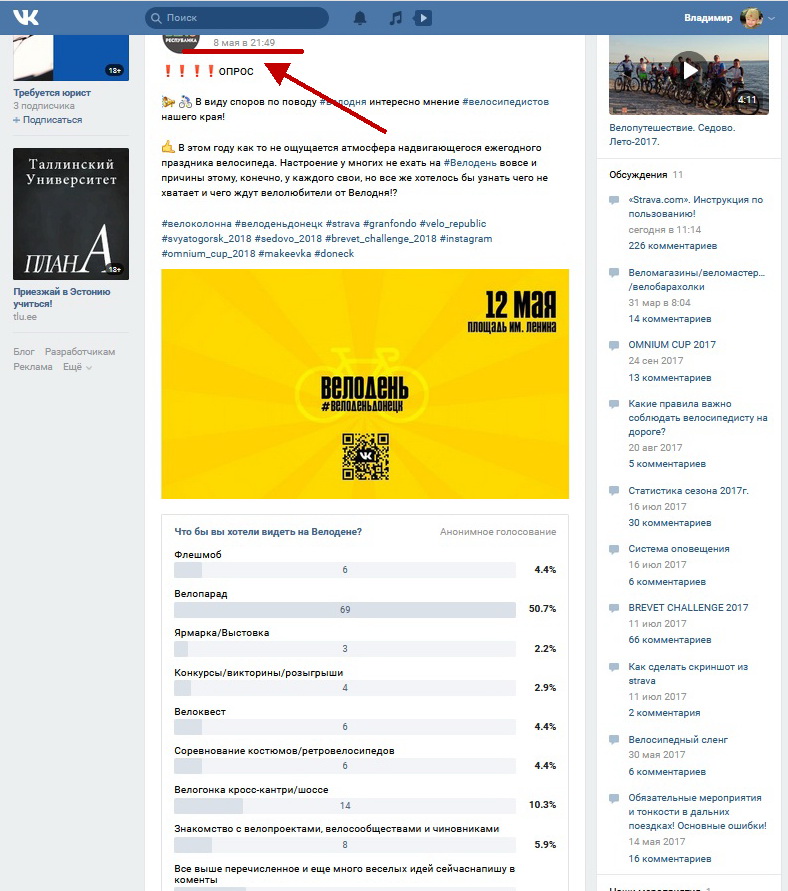Viewport: 788px width, 891px height.
Task: Expand the Ещё footer menu
Action: click(x=77, y=367)
